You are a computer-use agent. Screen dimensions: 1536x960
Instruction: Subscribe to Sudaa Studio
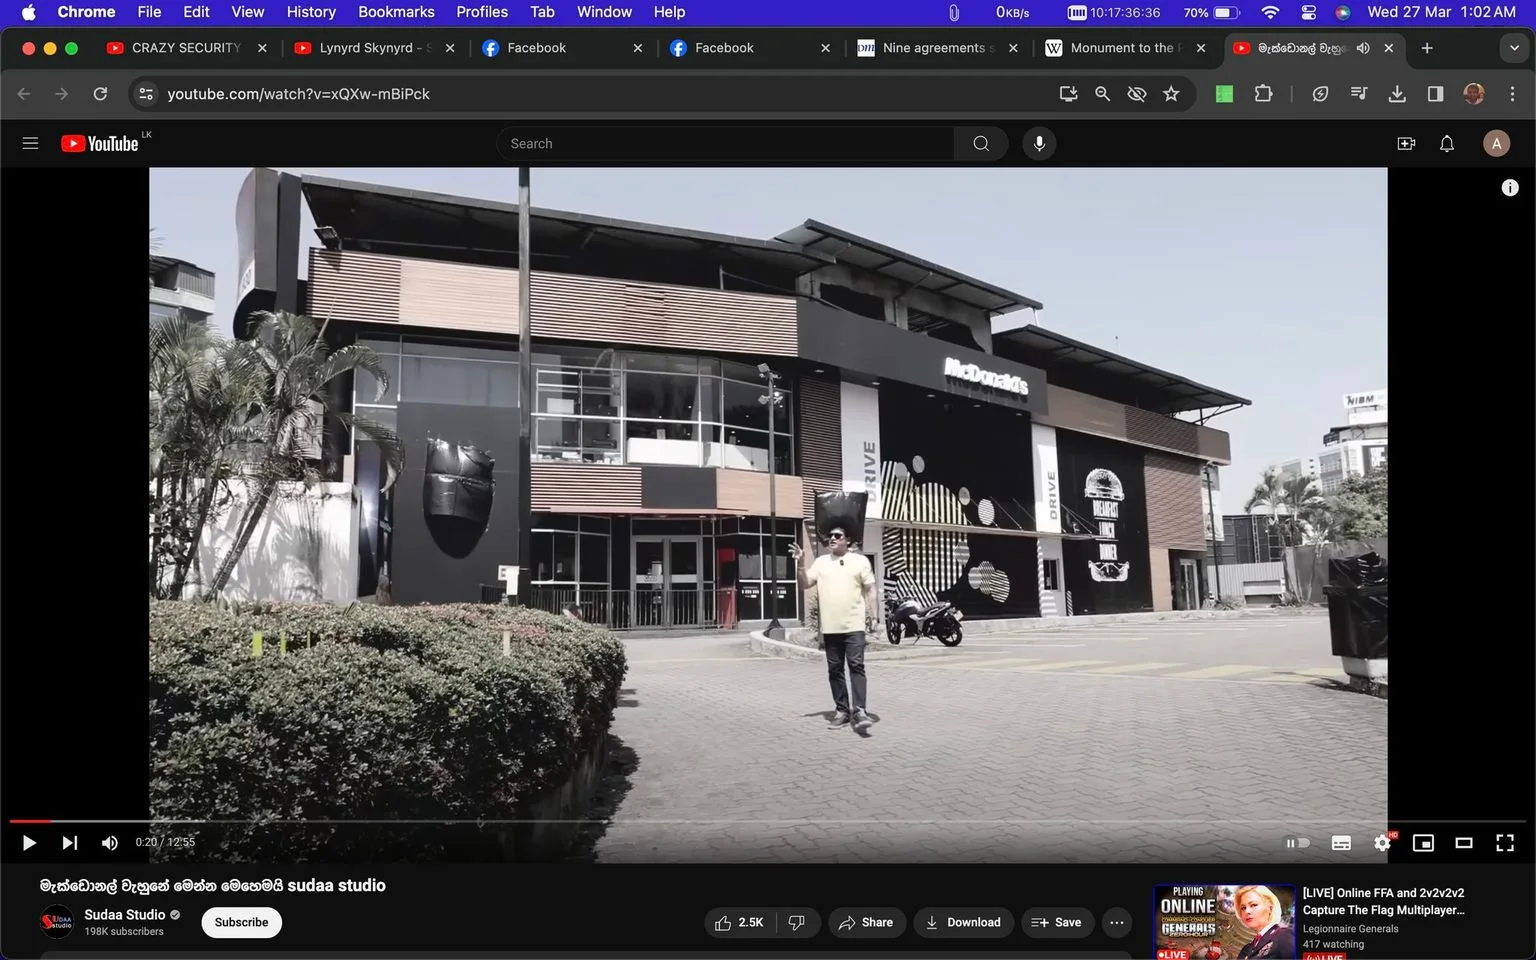(242, 922)
